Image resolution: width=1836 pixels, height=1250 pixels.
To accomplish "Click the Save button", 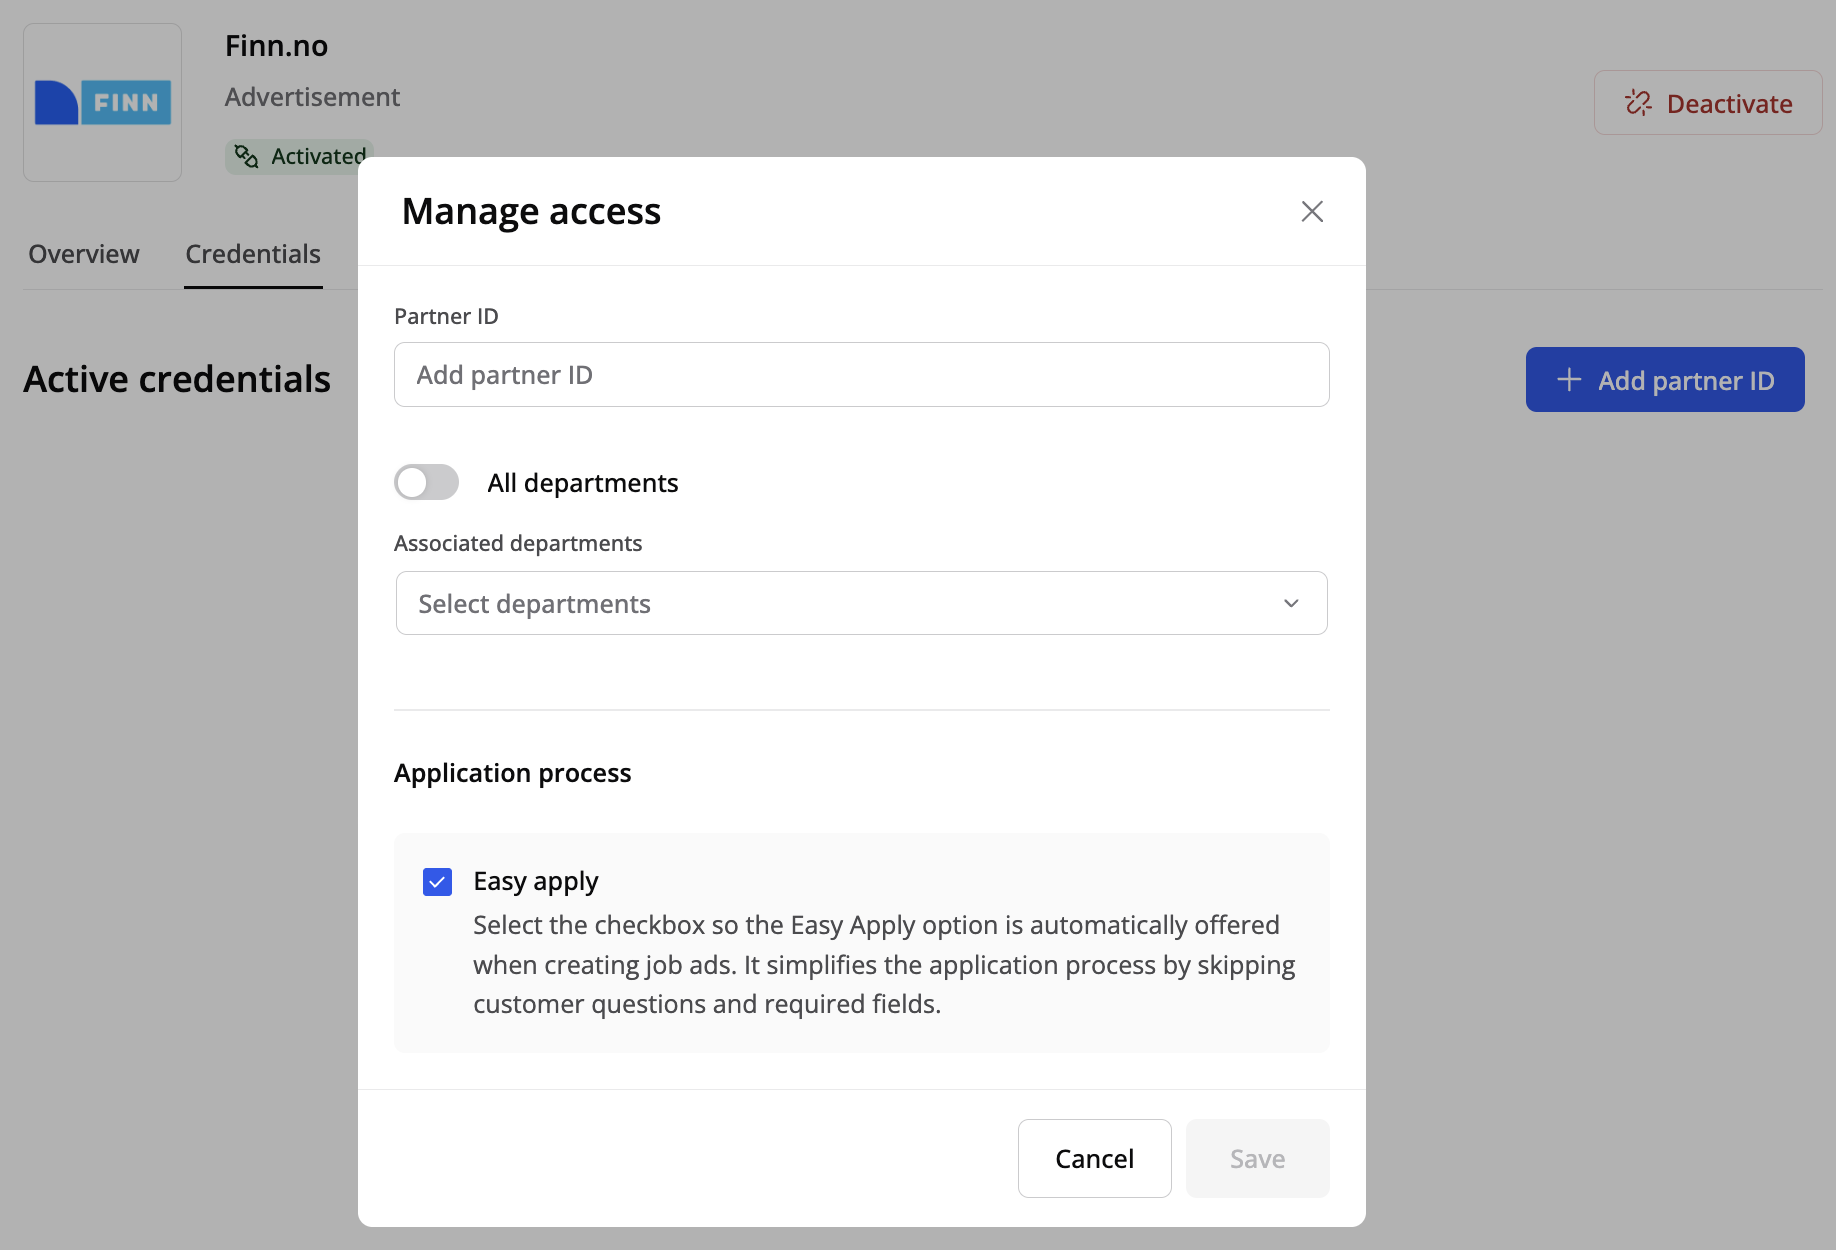I will (1257, 1158).
